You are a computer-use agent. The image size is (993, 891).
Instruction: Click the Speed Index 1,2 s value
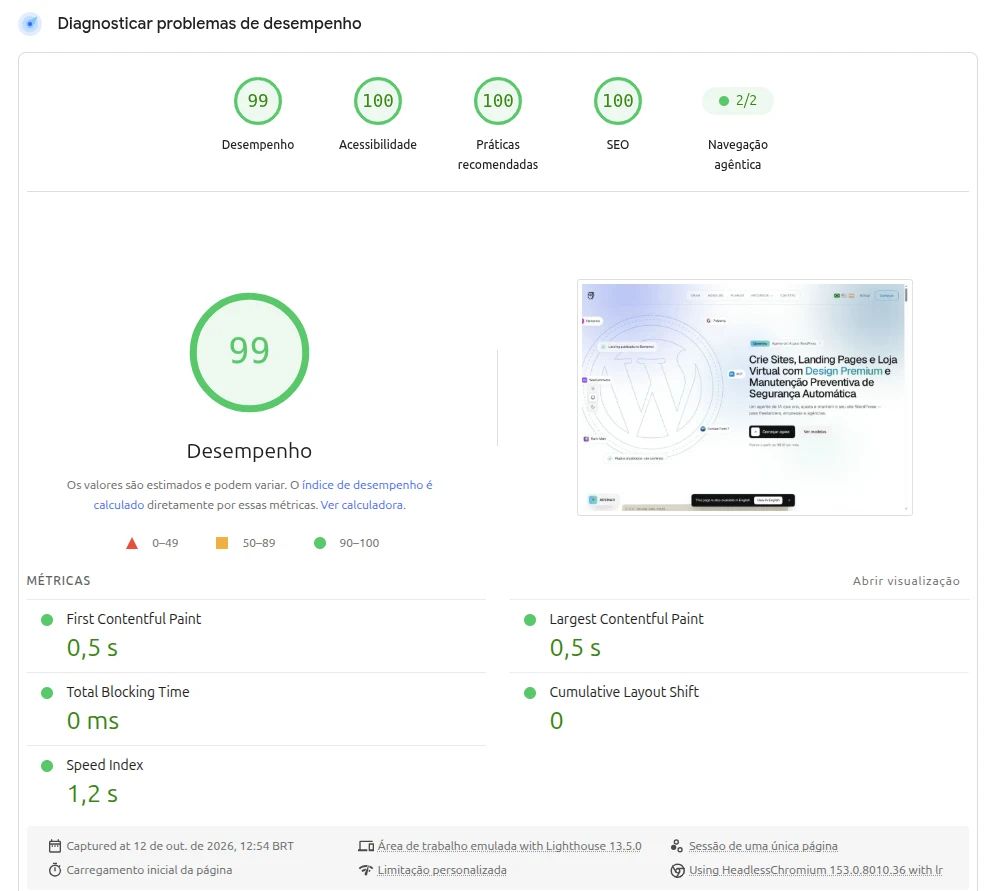92,794
